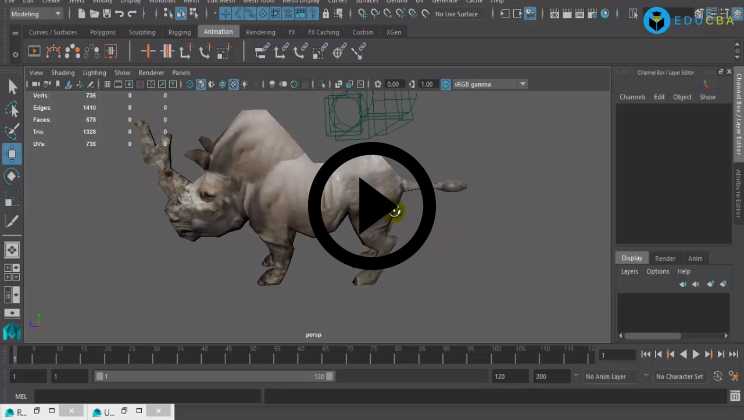
Task: Click the Play forwards button
Action: tap(696, 354)
